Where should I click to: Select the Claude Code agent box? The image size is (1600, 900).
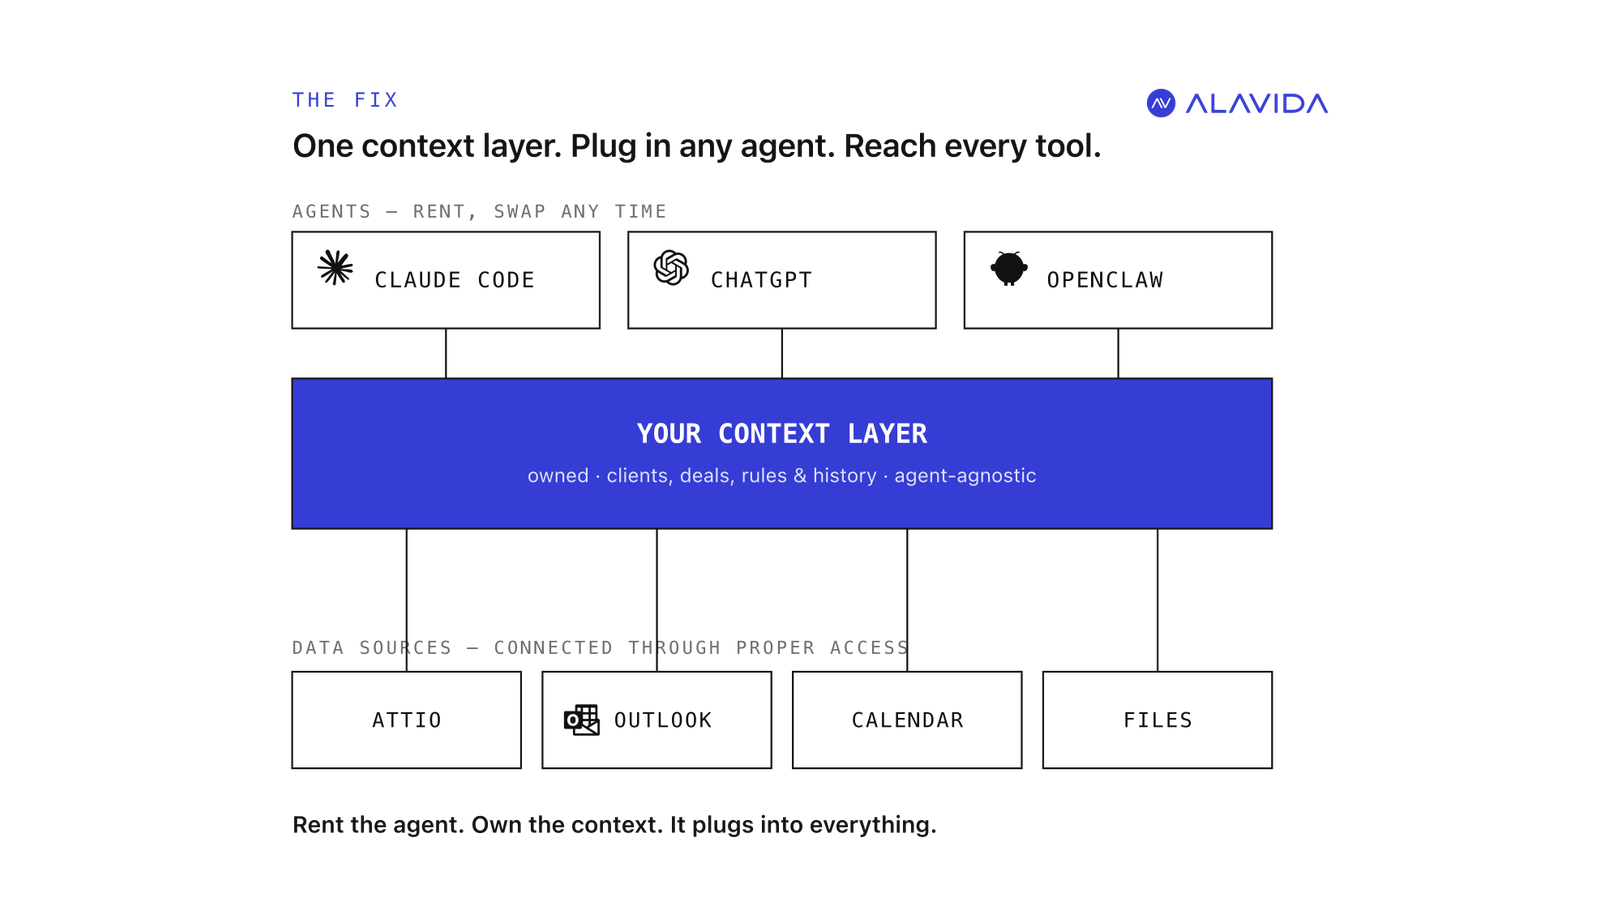click(446, 280)
